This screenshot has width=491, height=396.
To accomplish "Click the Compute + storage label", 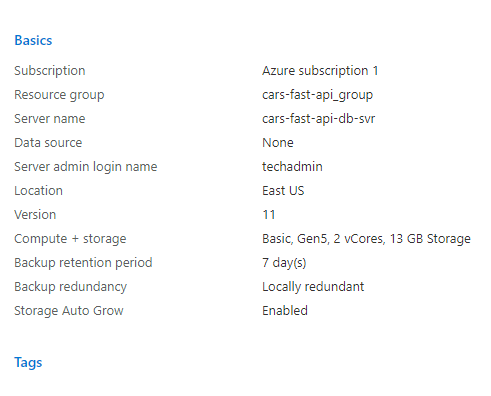I will click(x=70, y=239).
